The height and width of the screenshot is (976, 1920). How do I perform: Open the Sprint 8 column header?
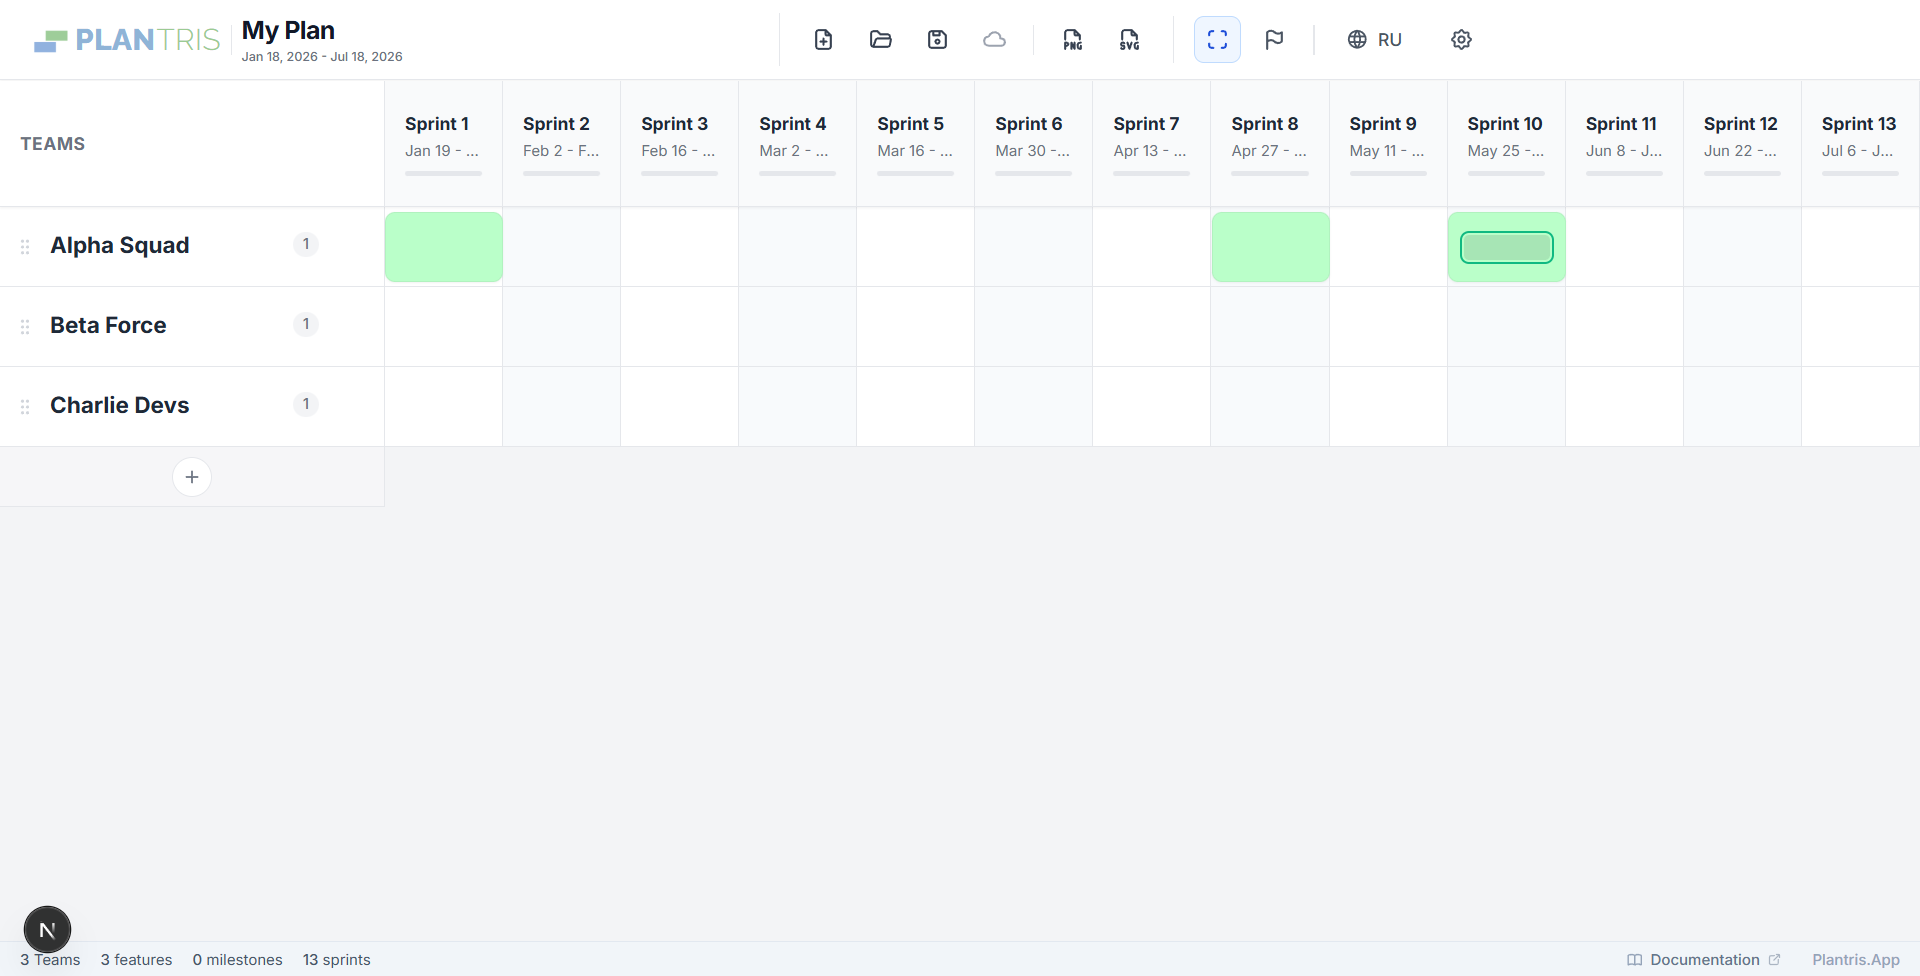point(1269,143)
